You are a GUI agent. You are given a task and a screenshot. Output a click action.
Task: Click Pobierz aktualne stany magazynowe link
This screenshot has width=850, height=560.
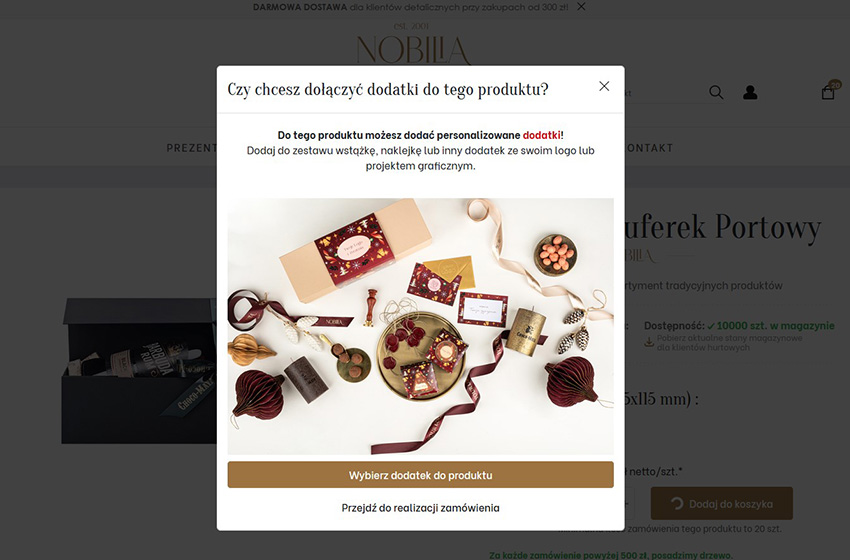729,343
